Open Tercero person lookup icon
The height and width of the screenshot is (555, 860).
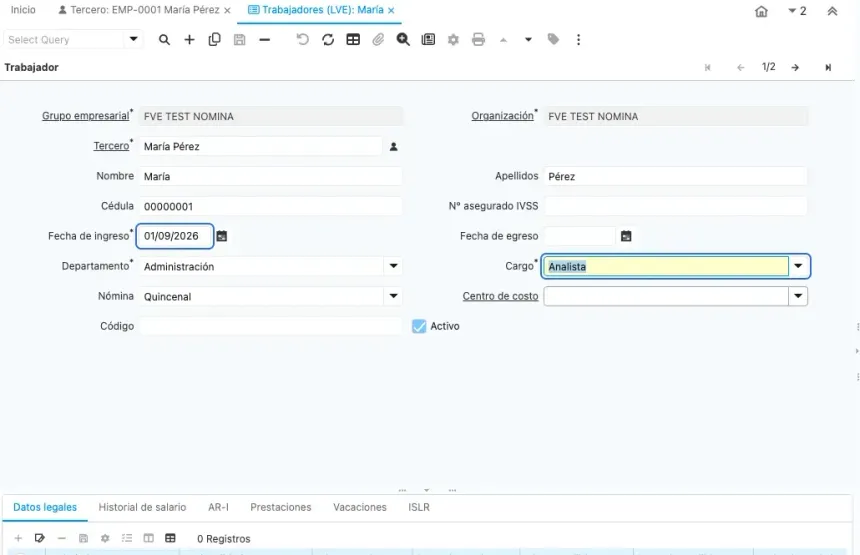coord(393,146)
